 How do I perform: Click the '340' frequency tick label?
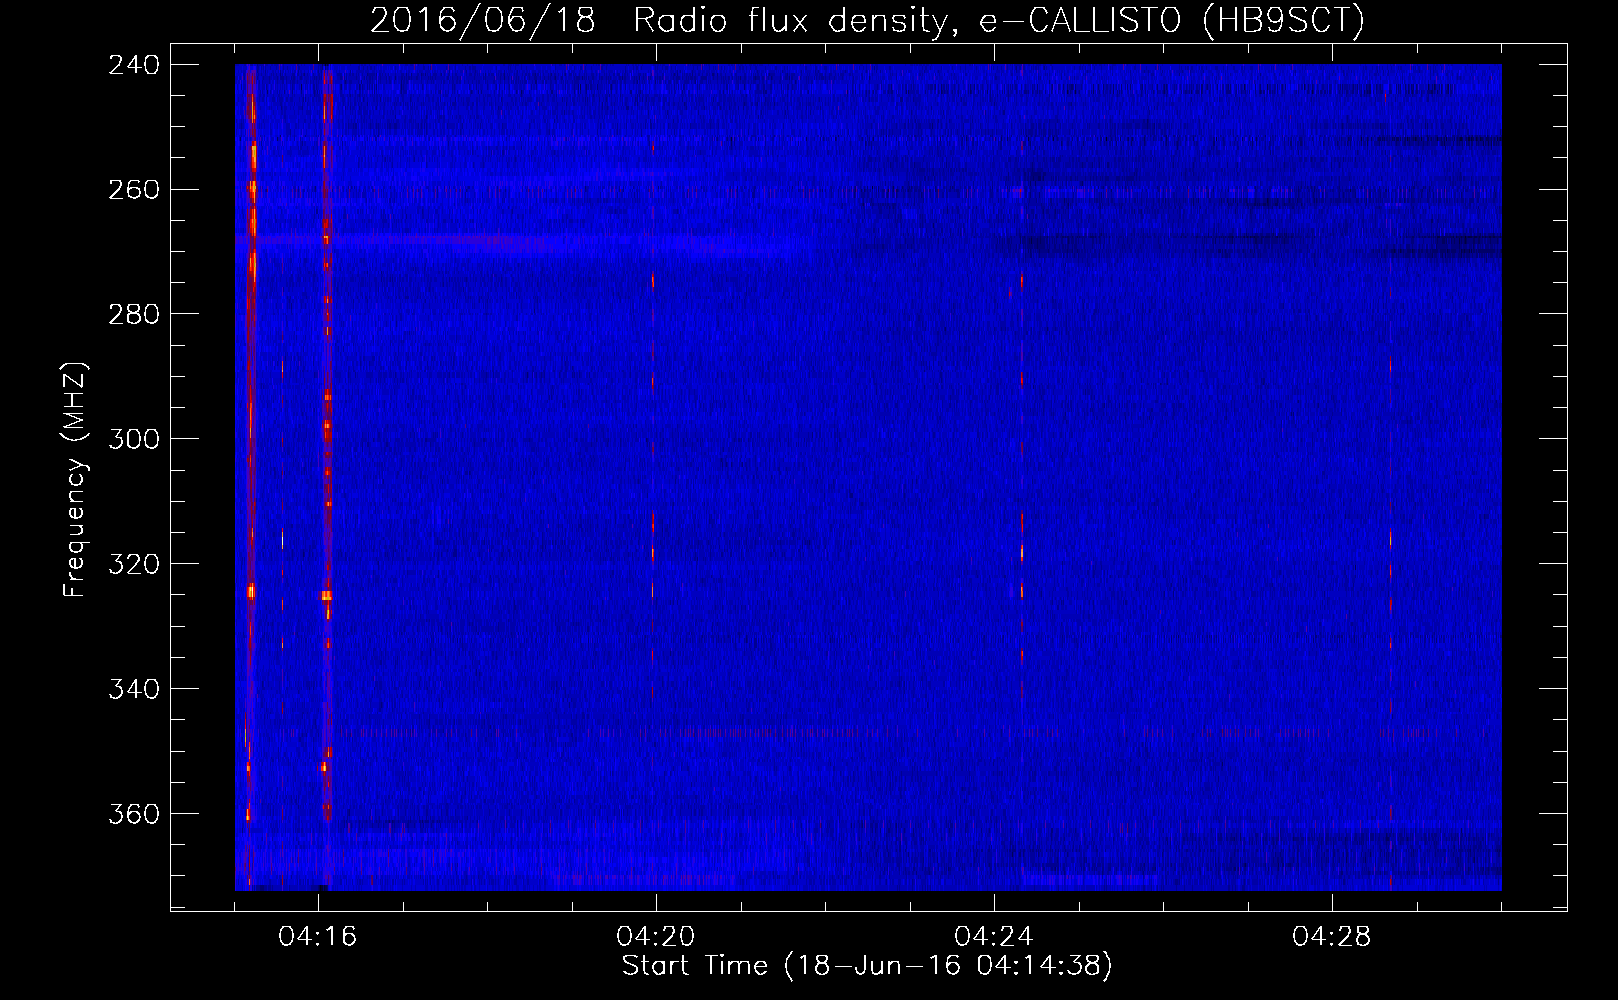[134, 690]
